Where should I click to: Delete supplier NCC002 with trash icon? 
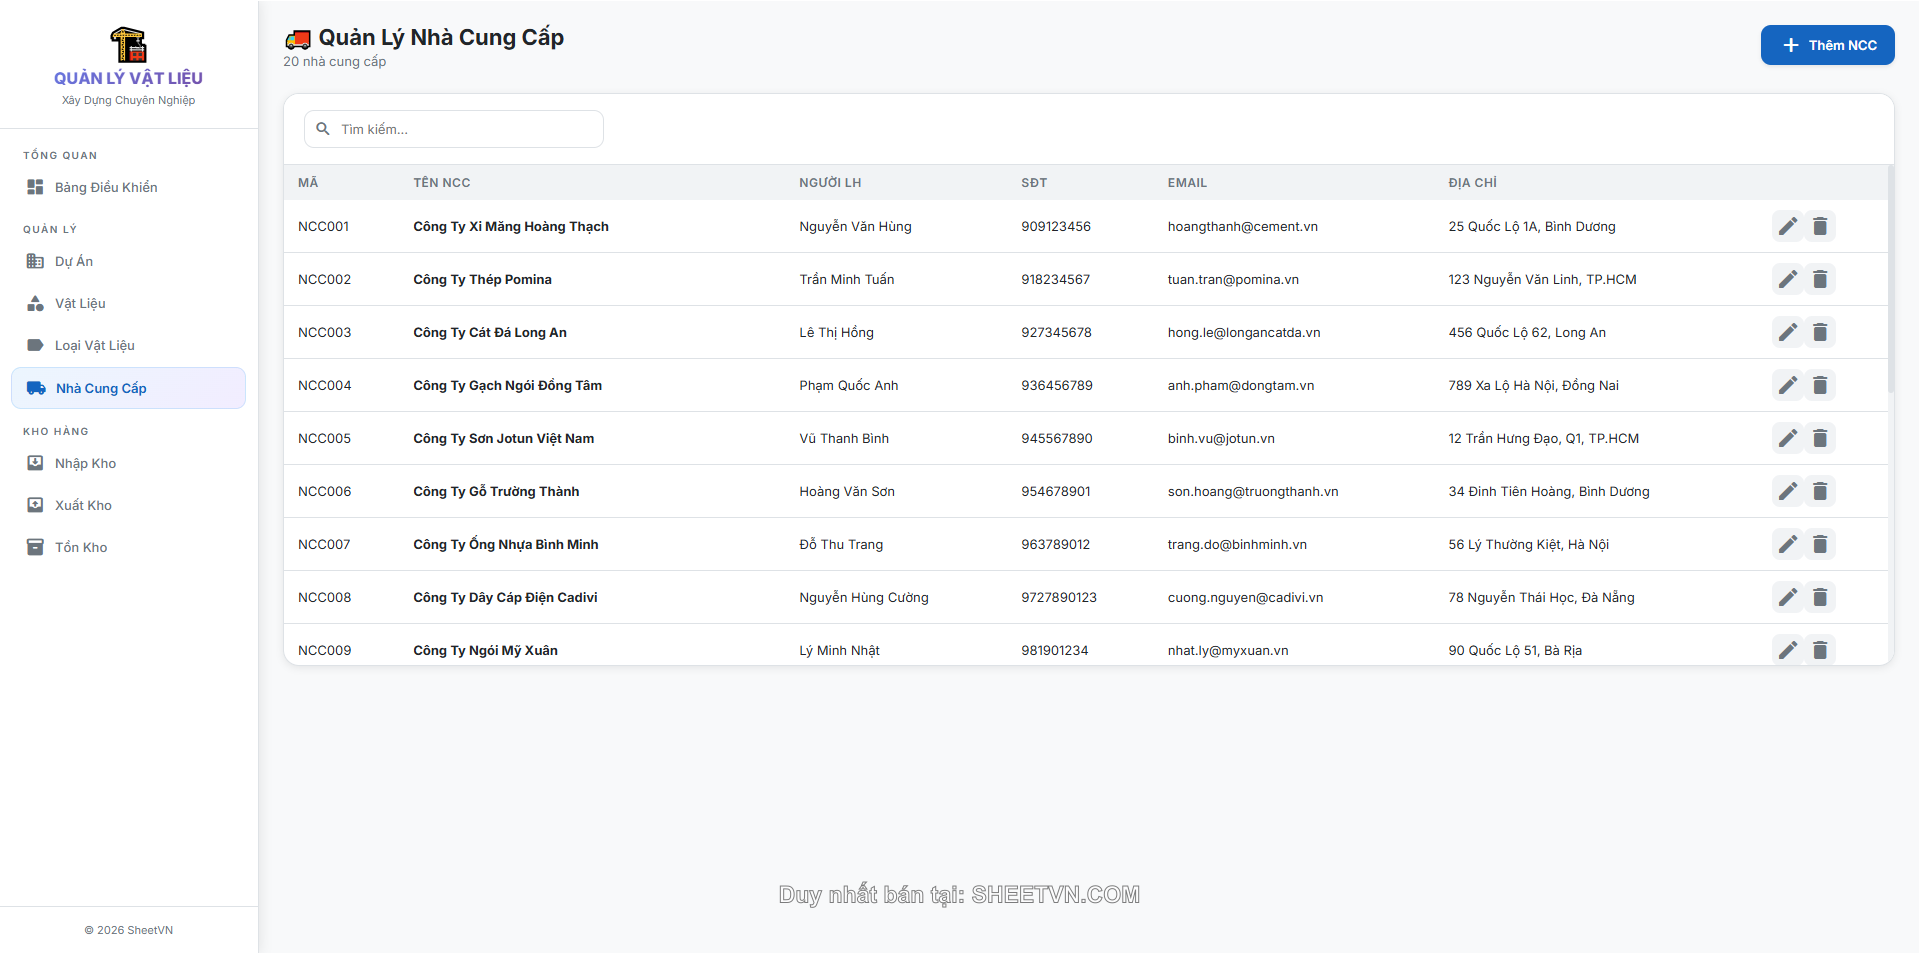(1820, 279)
